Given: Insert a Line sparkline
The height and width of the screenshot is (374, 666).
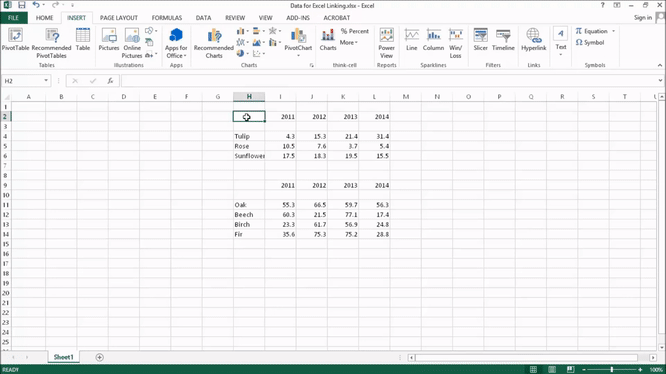Looking at the screenshot, I should coord(412,40).
